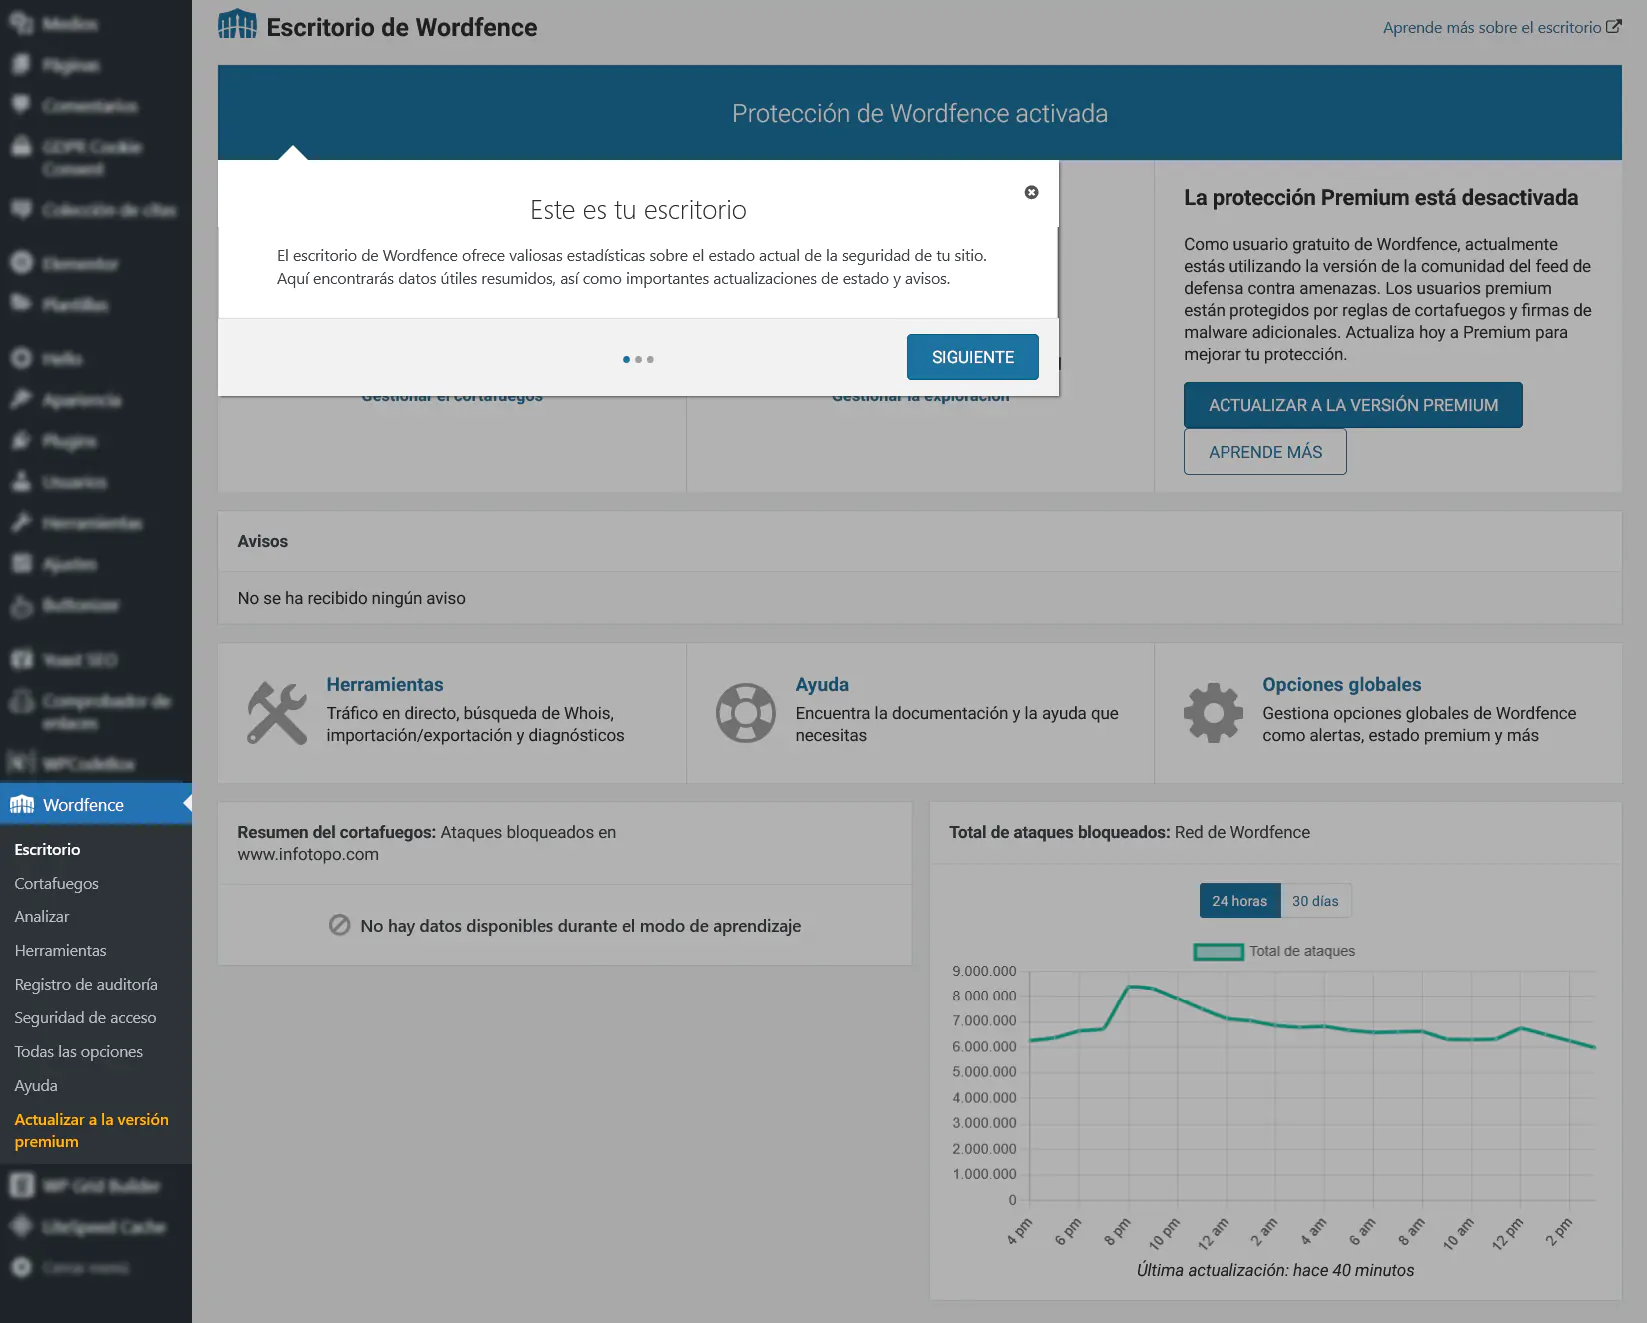Select the 24 horas chart range
The image size is (1647, 1323).
[1239, 901]
